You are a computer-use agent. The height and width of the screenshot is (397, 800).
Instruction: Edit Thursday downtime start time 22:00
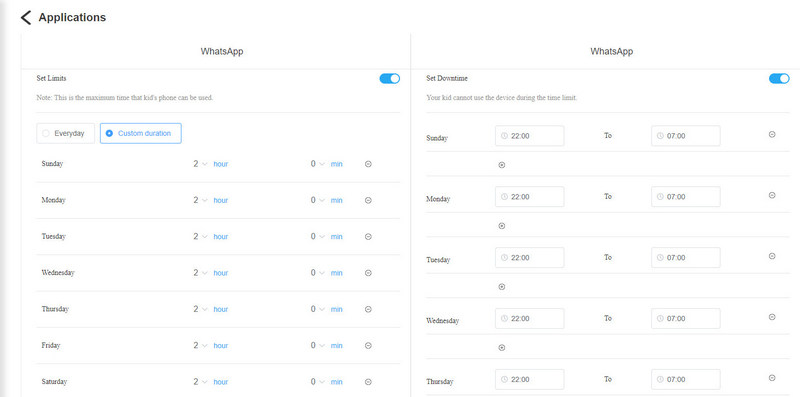(530, 379)
